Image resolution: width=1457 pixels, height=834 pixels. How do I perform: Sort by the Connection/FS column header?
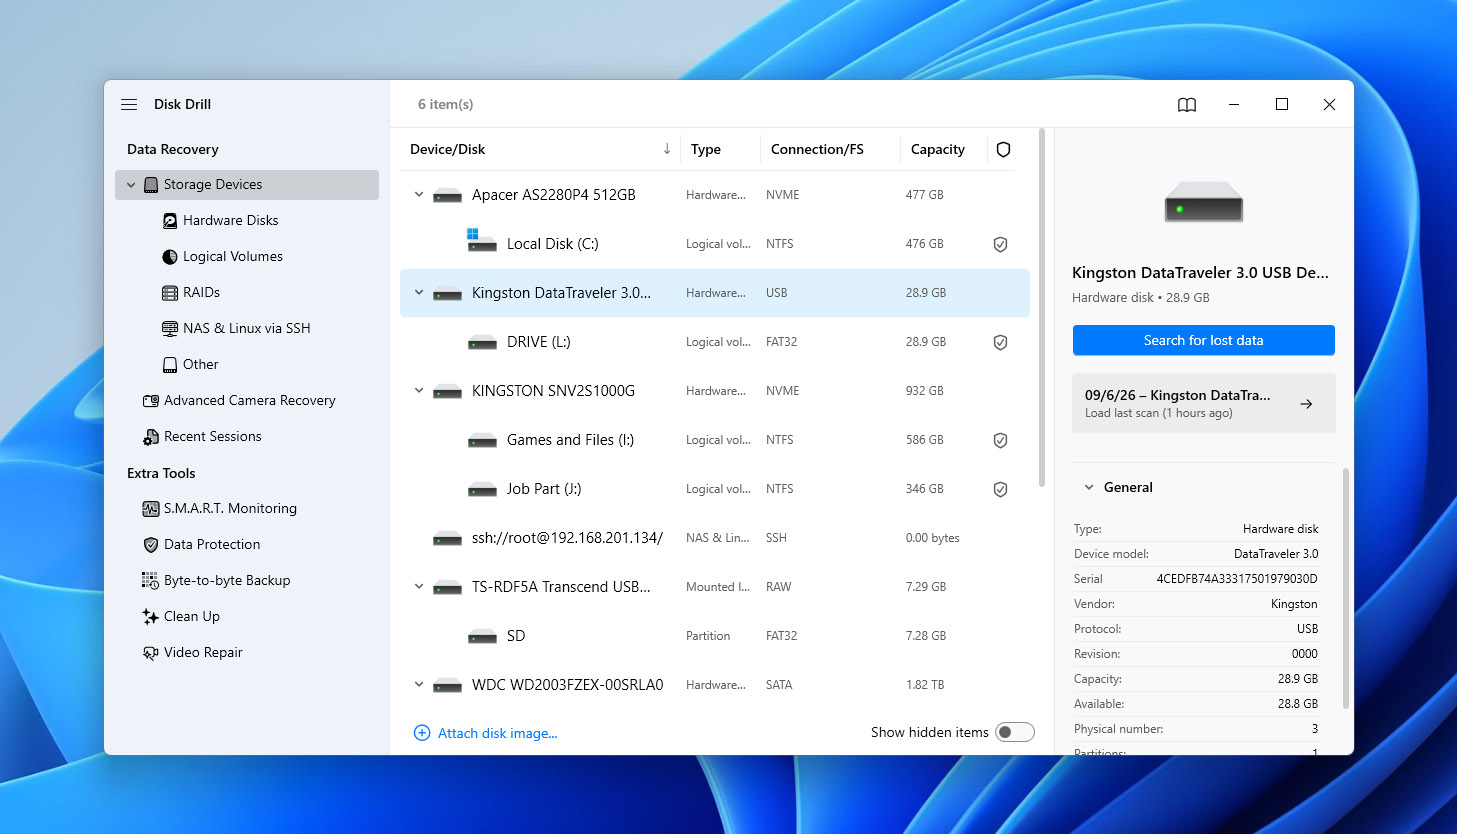(x=817, y=149)
